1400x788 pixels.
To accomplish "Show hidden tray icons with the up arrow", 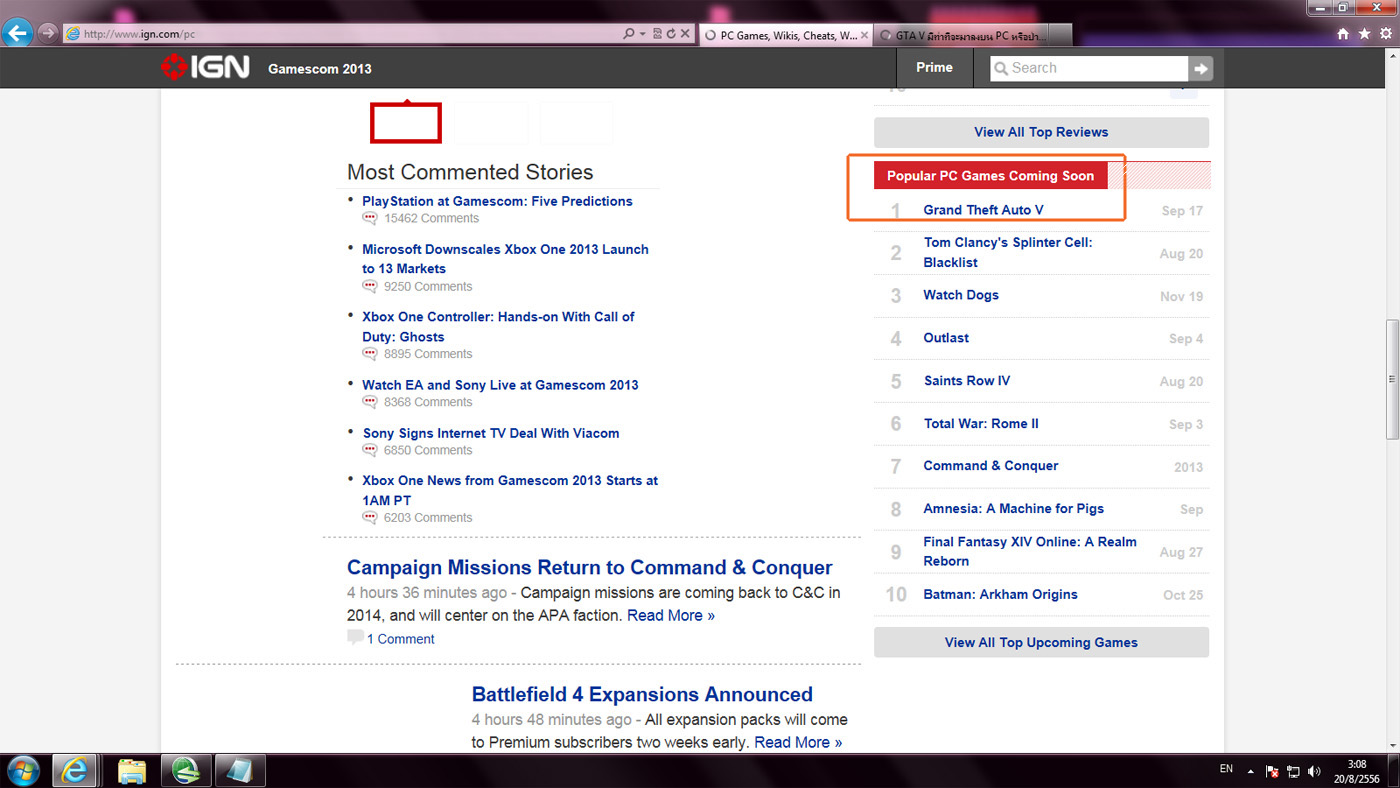I will tap(1250, 772).
